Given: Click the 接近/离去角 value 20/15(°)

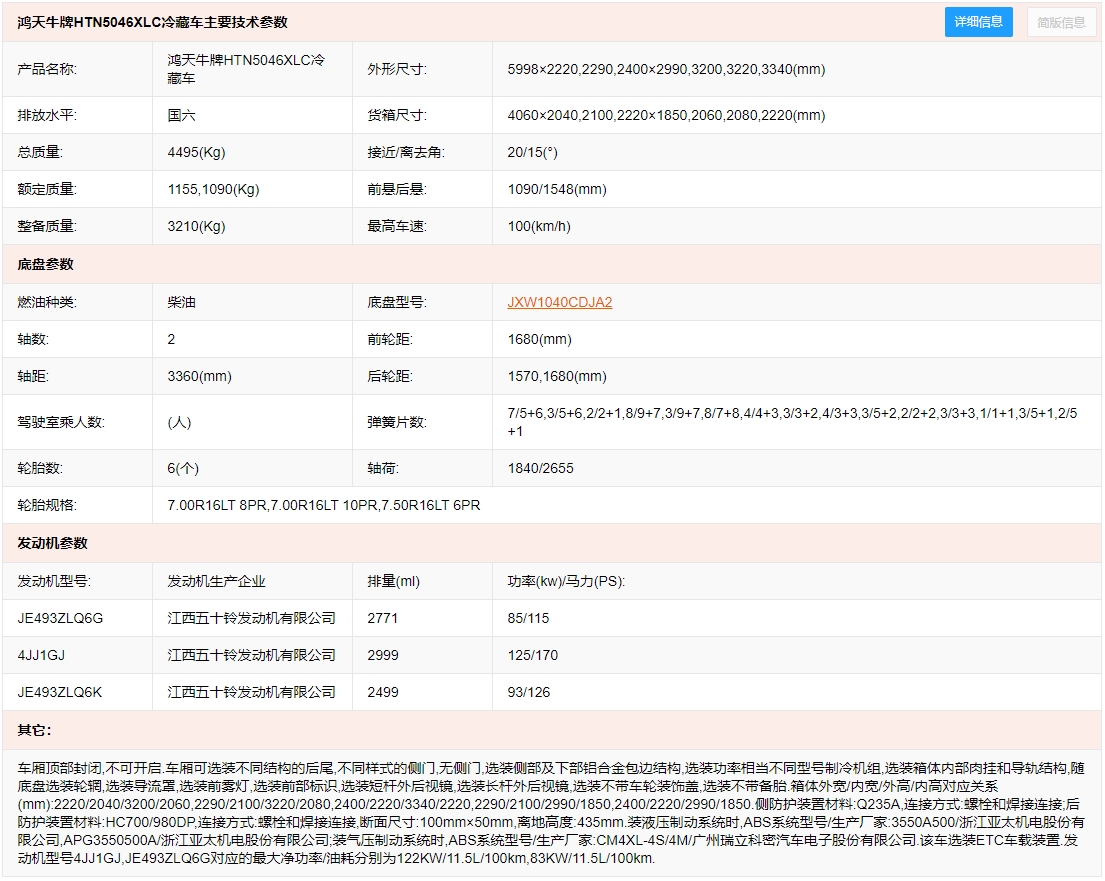Looking at the screenshot, I should tap(532, 152).
